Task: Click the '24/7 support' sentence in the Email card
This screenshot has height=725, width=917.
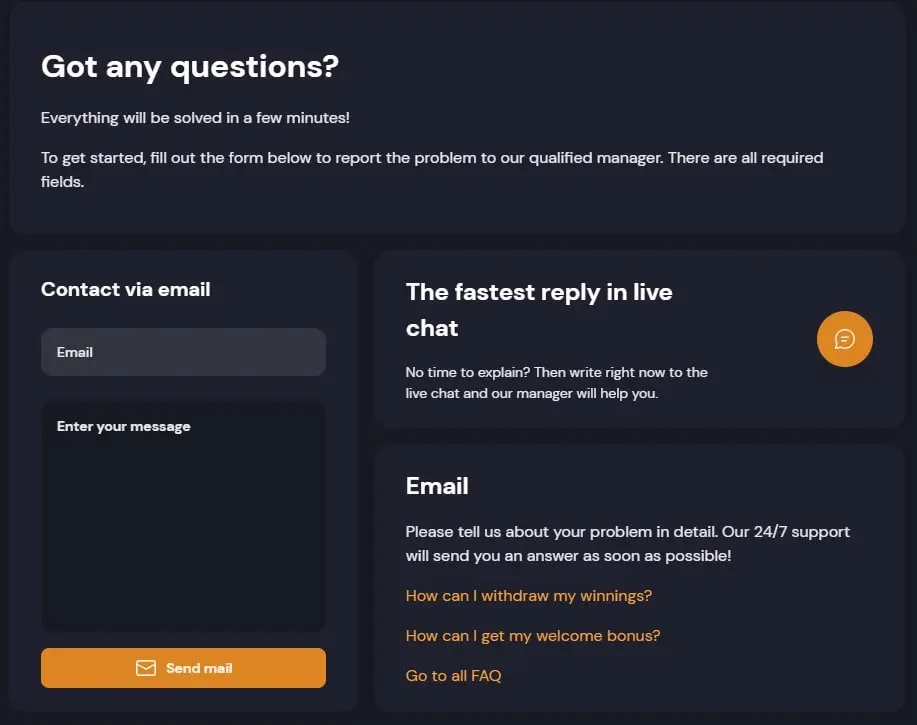Action: pos(568,555)
